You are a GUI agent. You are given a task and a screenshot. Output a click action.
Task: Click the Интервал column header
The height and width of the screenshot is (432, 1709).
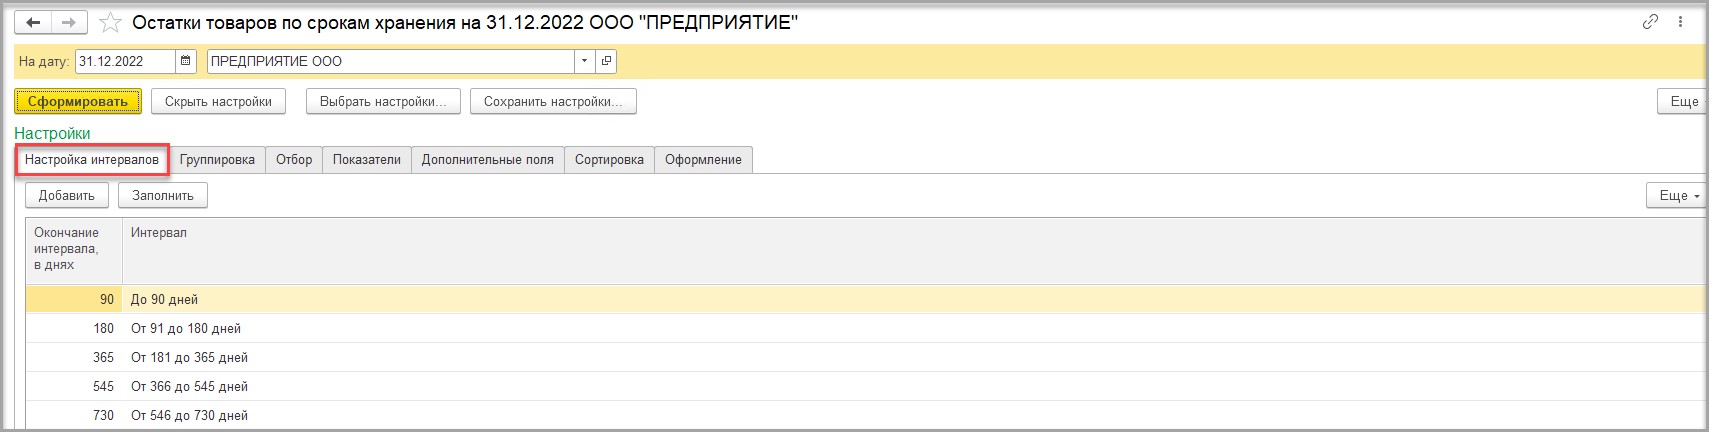(x=914, y=249)
